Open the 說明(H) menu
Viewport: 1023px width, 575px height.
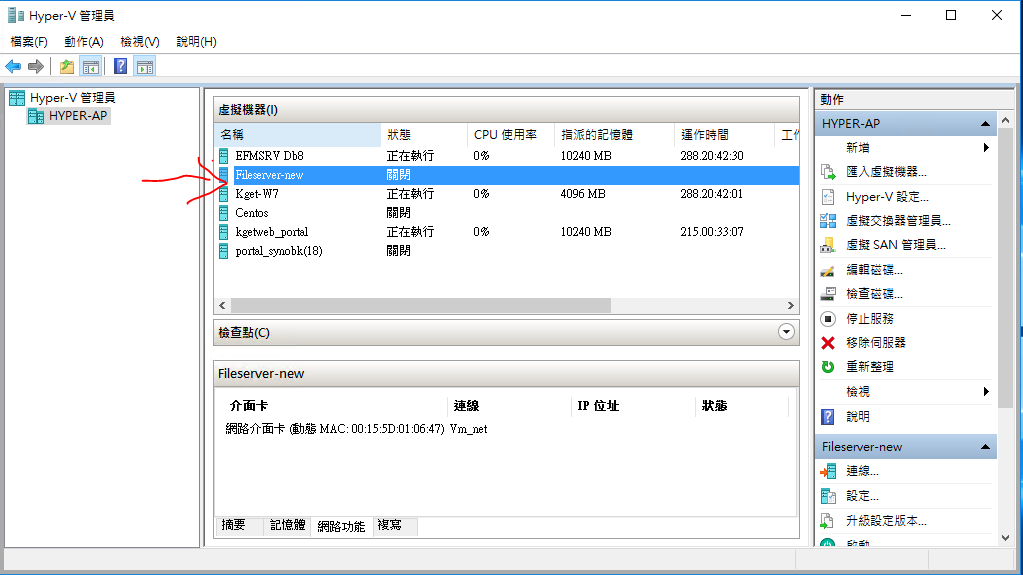tap(196, 42)
